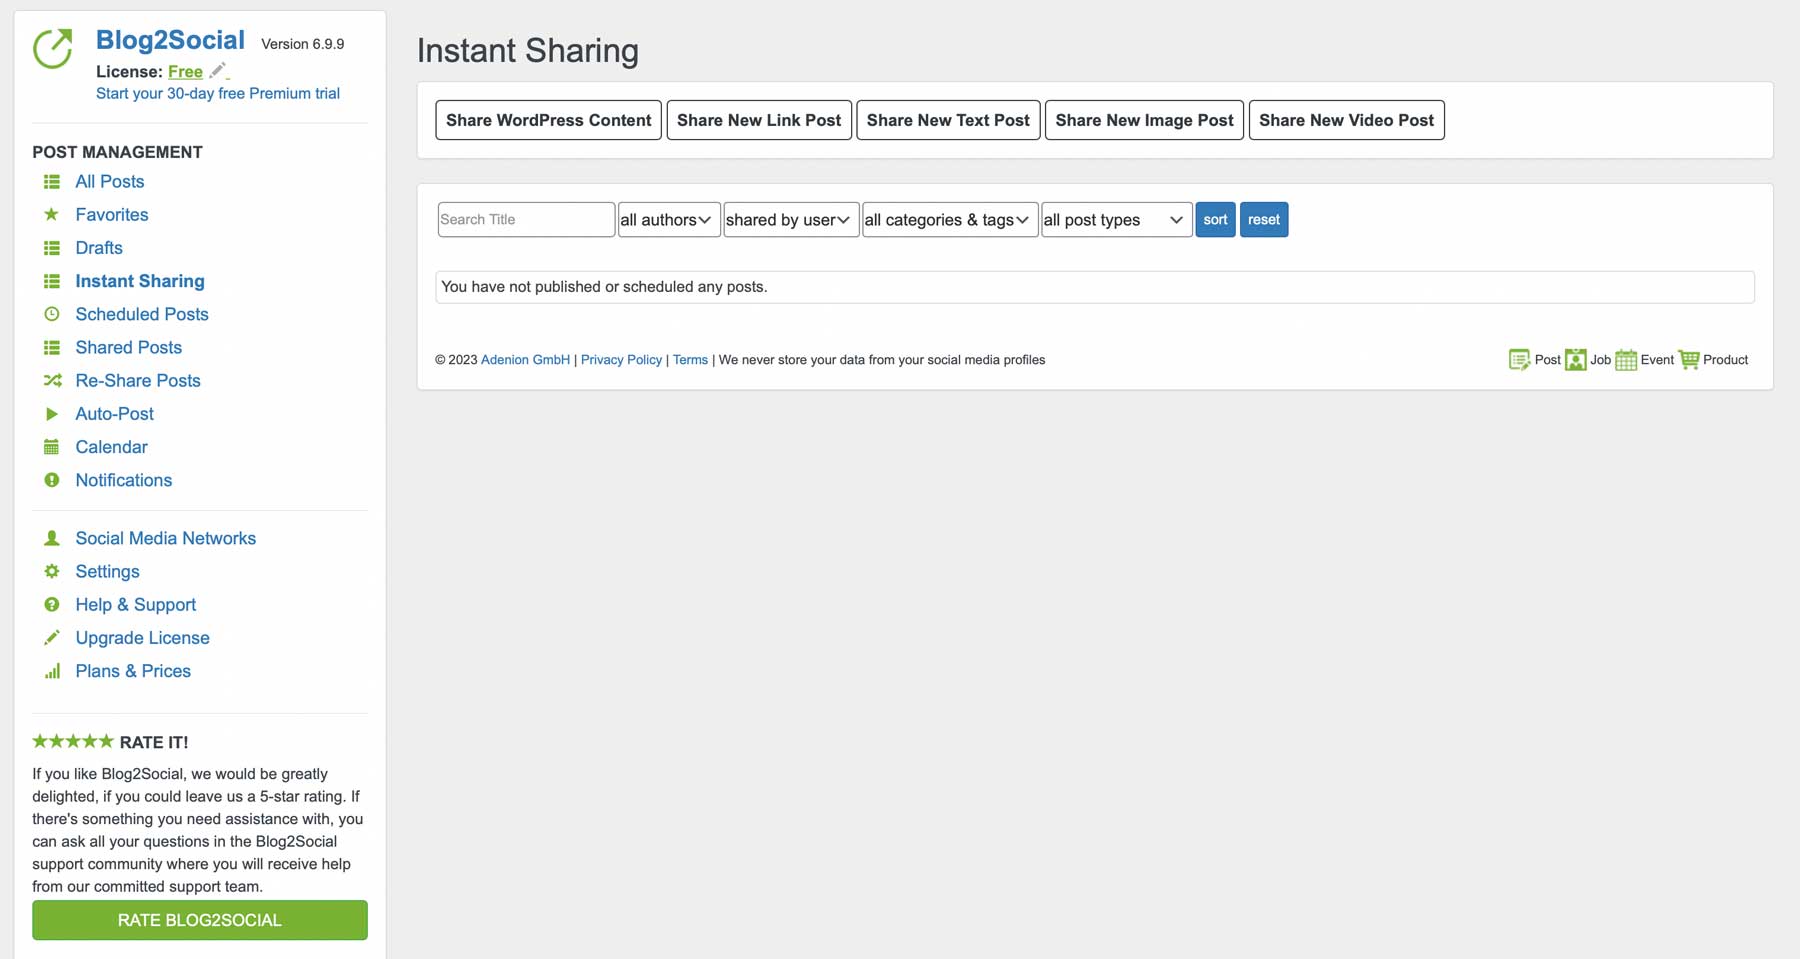Click the Auto-Post play icon

51,413
